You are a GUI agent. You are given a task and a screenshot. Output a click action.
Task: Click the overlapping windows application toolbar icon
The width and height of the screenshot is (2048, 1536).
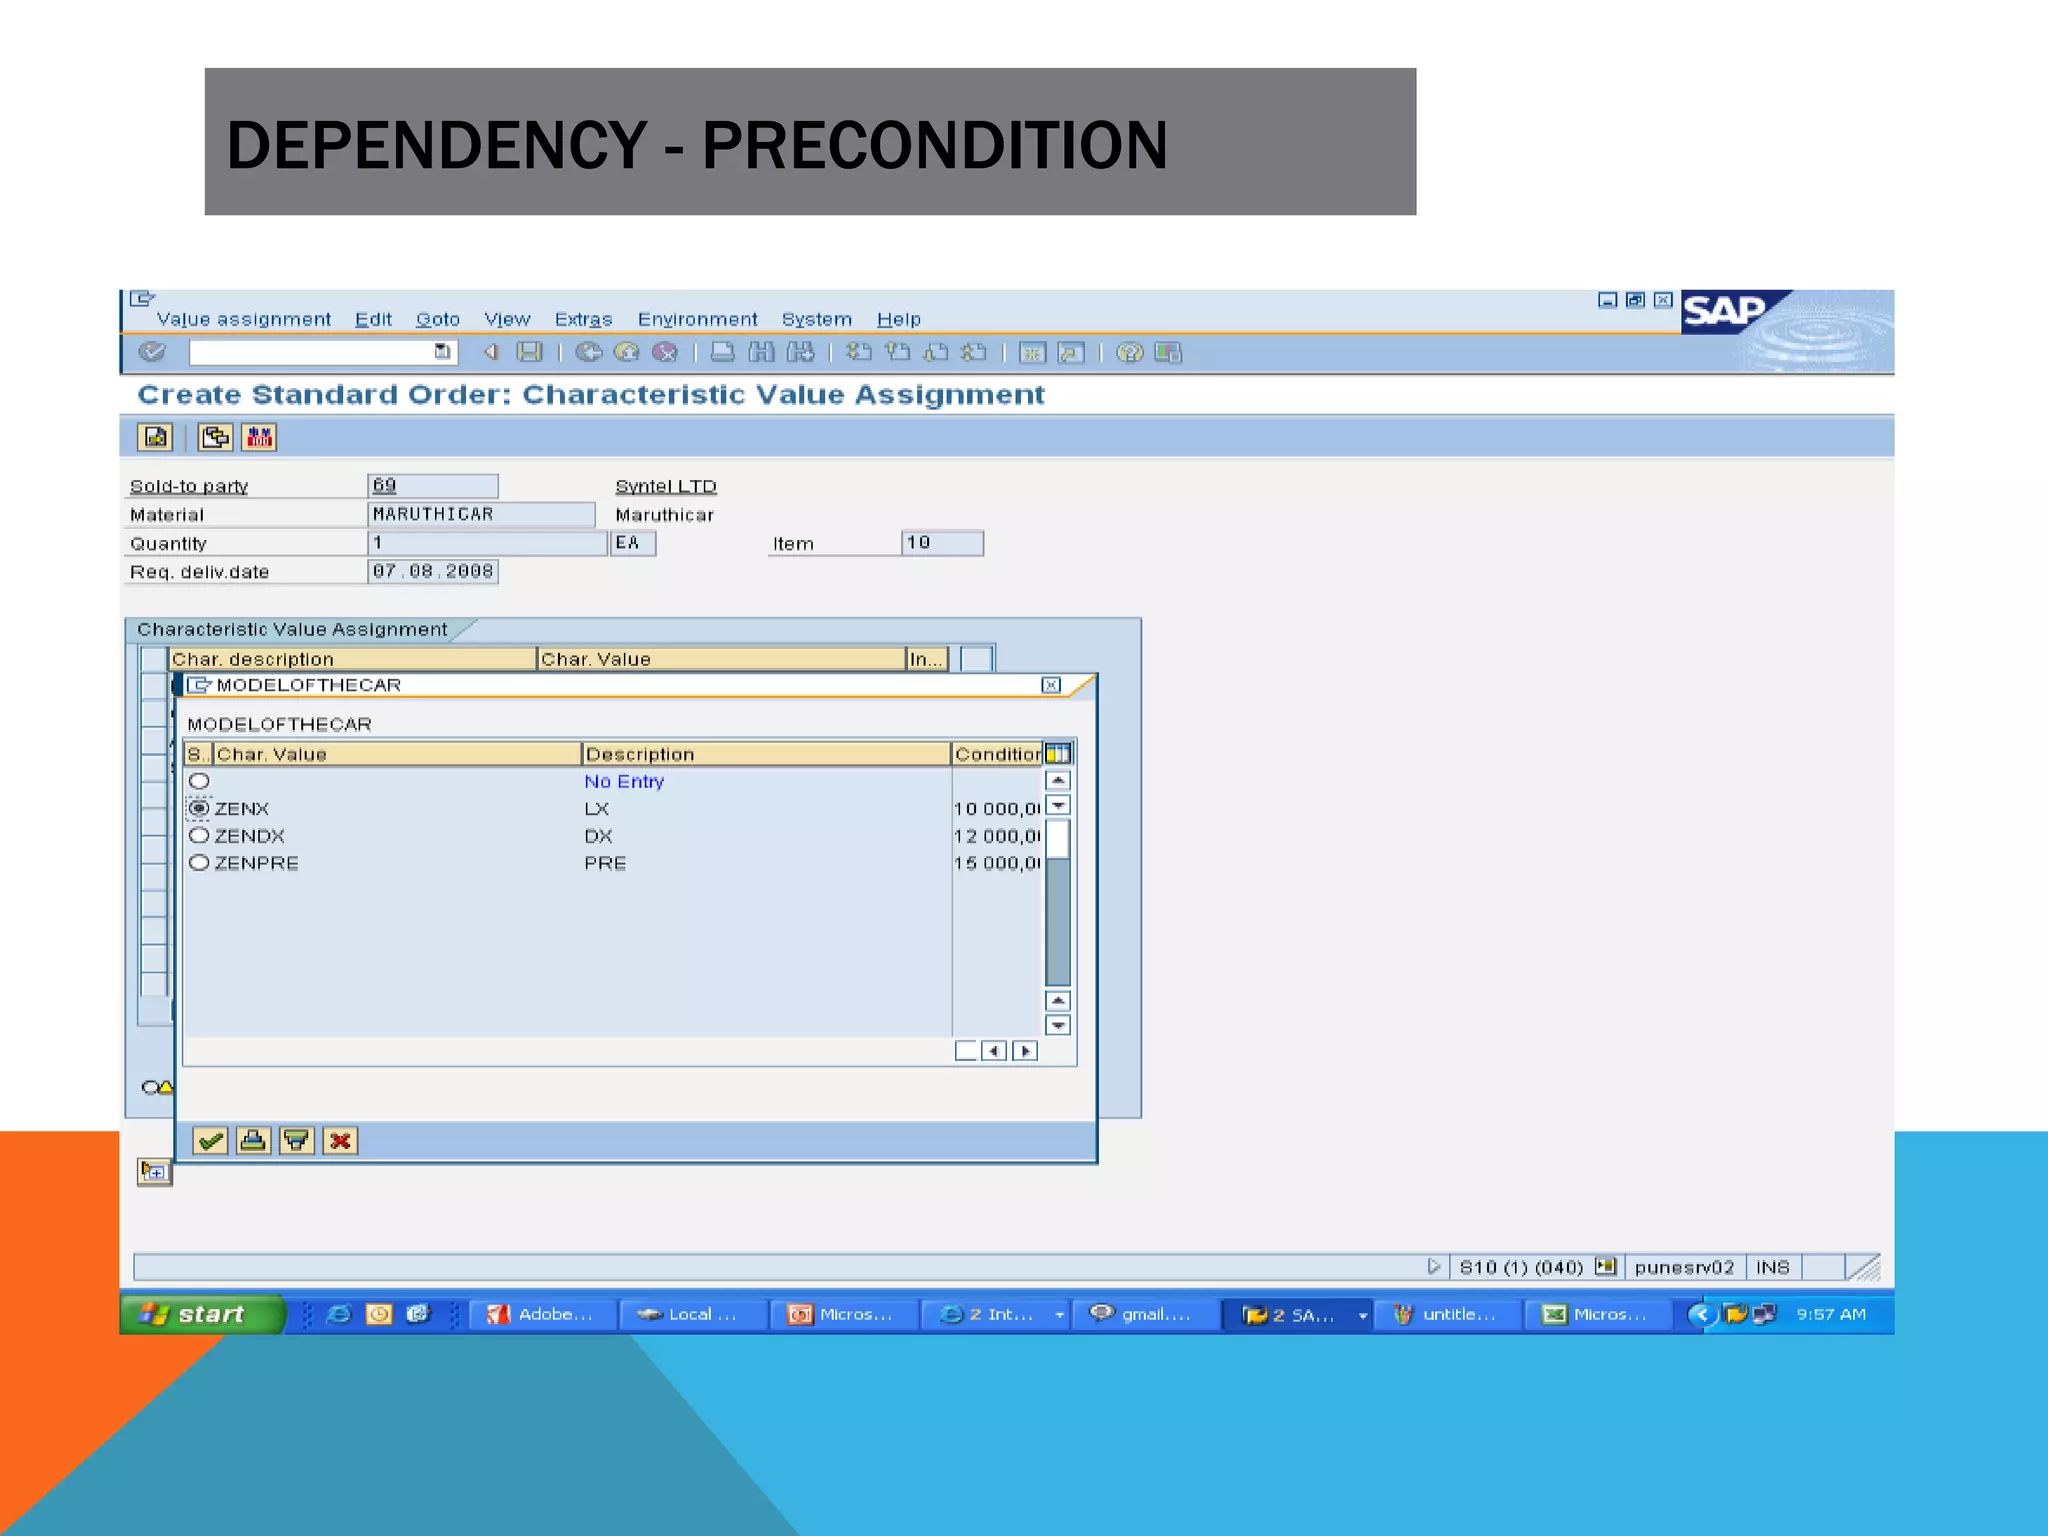[215, 437]
